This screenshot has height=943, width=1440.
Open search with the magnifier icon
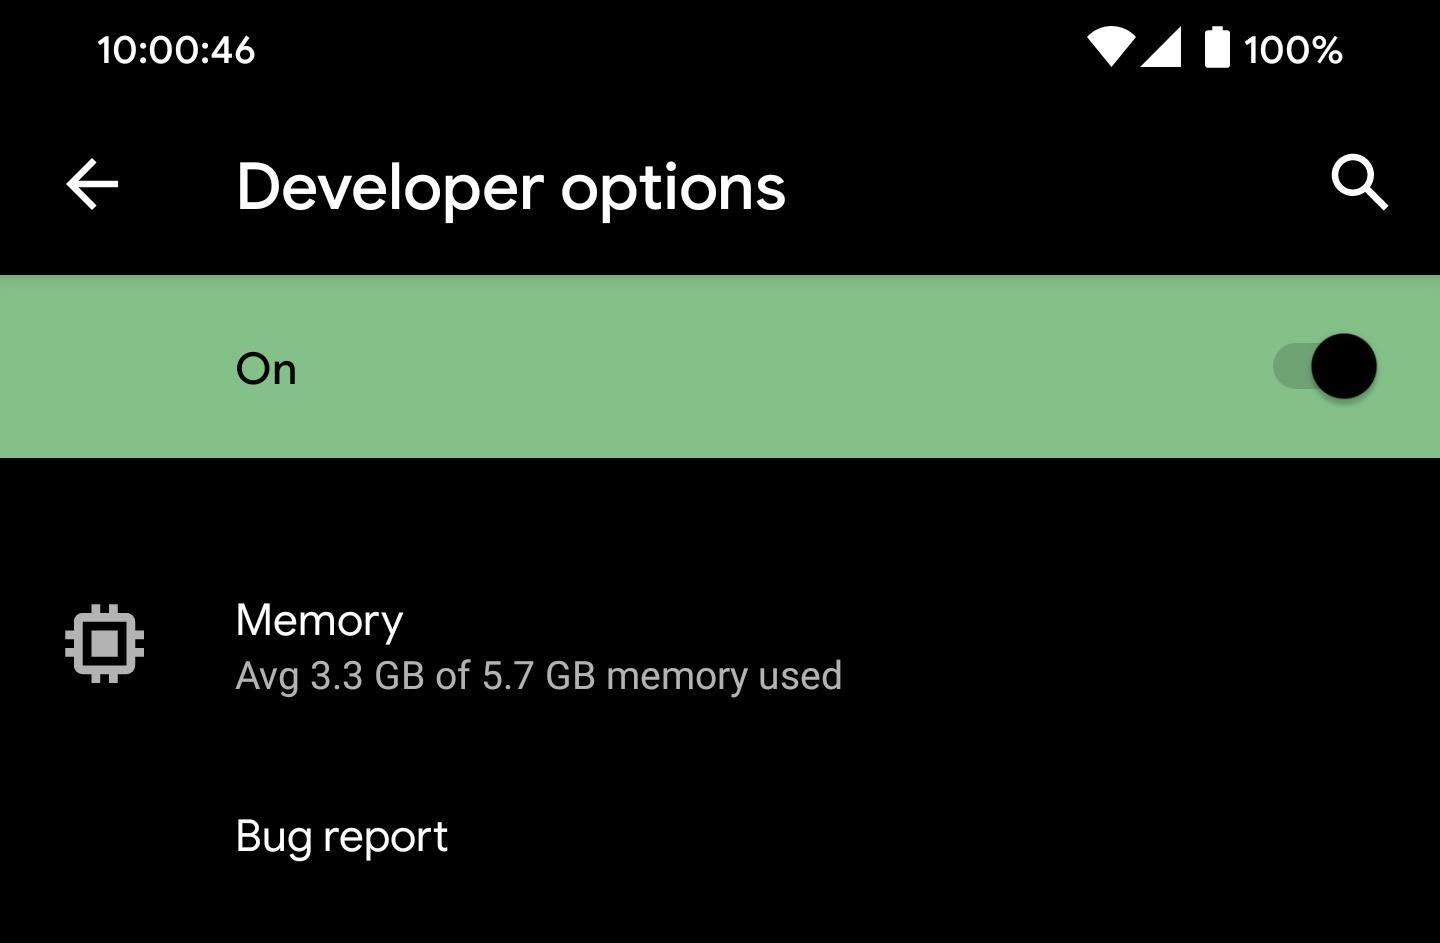(x=1359, y=183)
